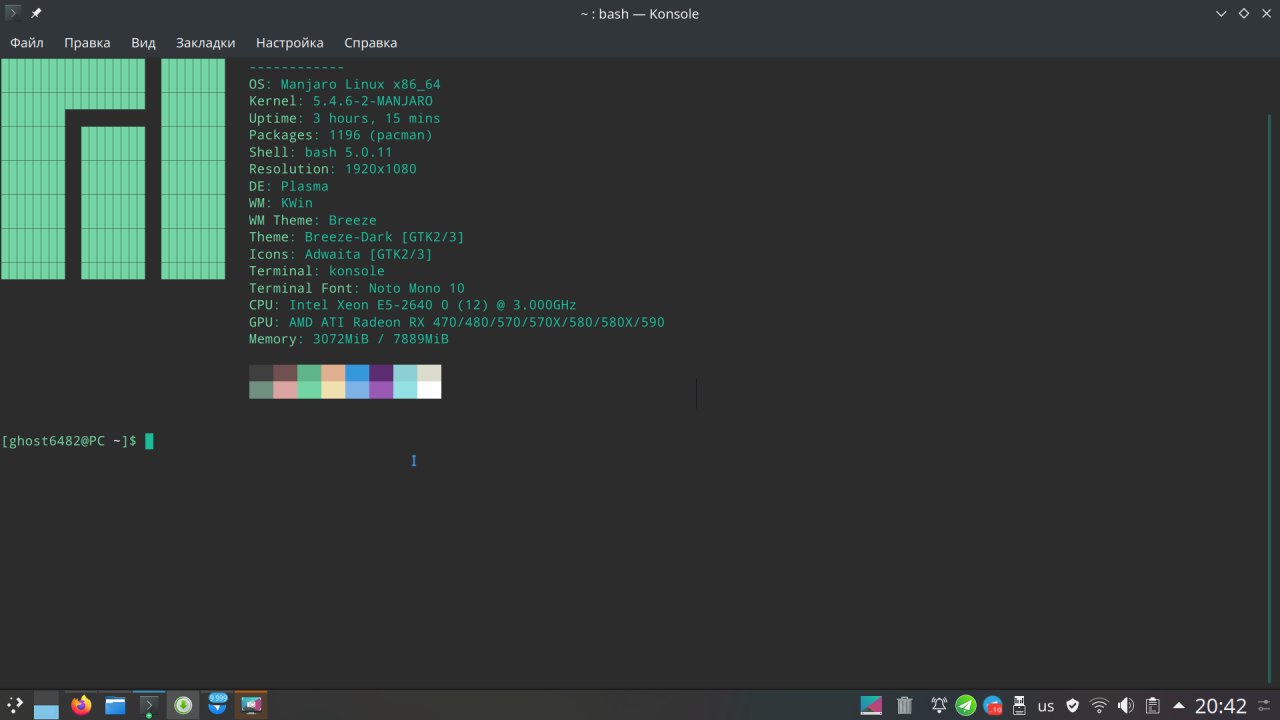Open the screen recorder taskbar icon
The height and width of the screenshot is (720, 1280).
(251, 705)
